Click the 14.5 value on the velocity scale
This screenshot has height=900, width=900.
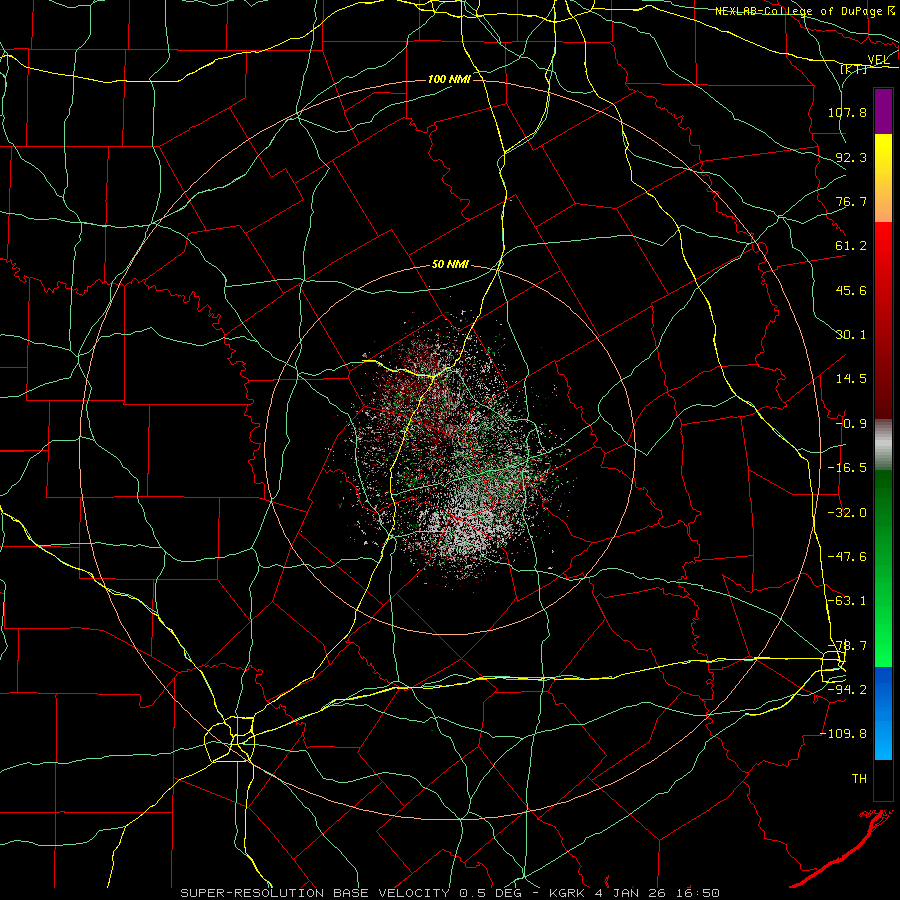(x=851, y=379)
